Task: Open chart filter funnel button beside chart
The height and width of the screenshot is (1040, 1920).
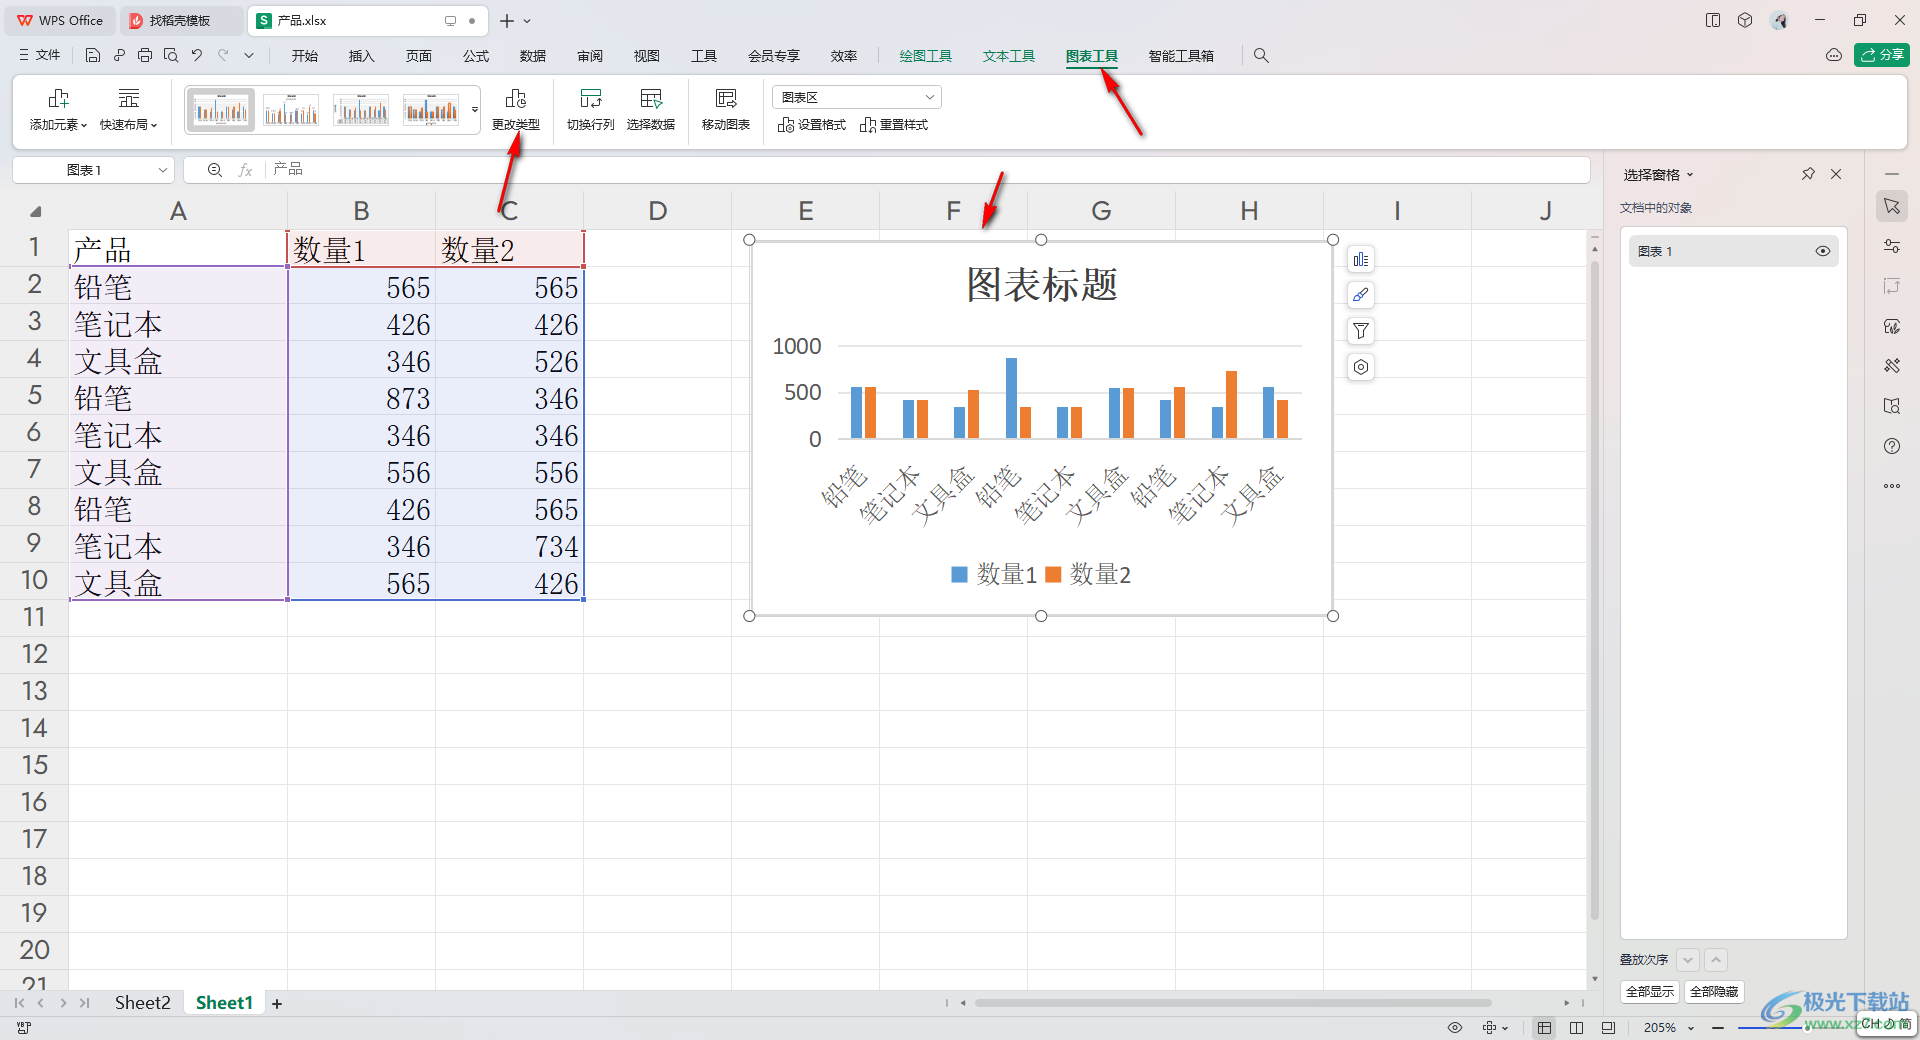Action: [1361, 331]
